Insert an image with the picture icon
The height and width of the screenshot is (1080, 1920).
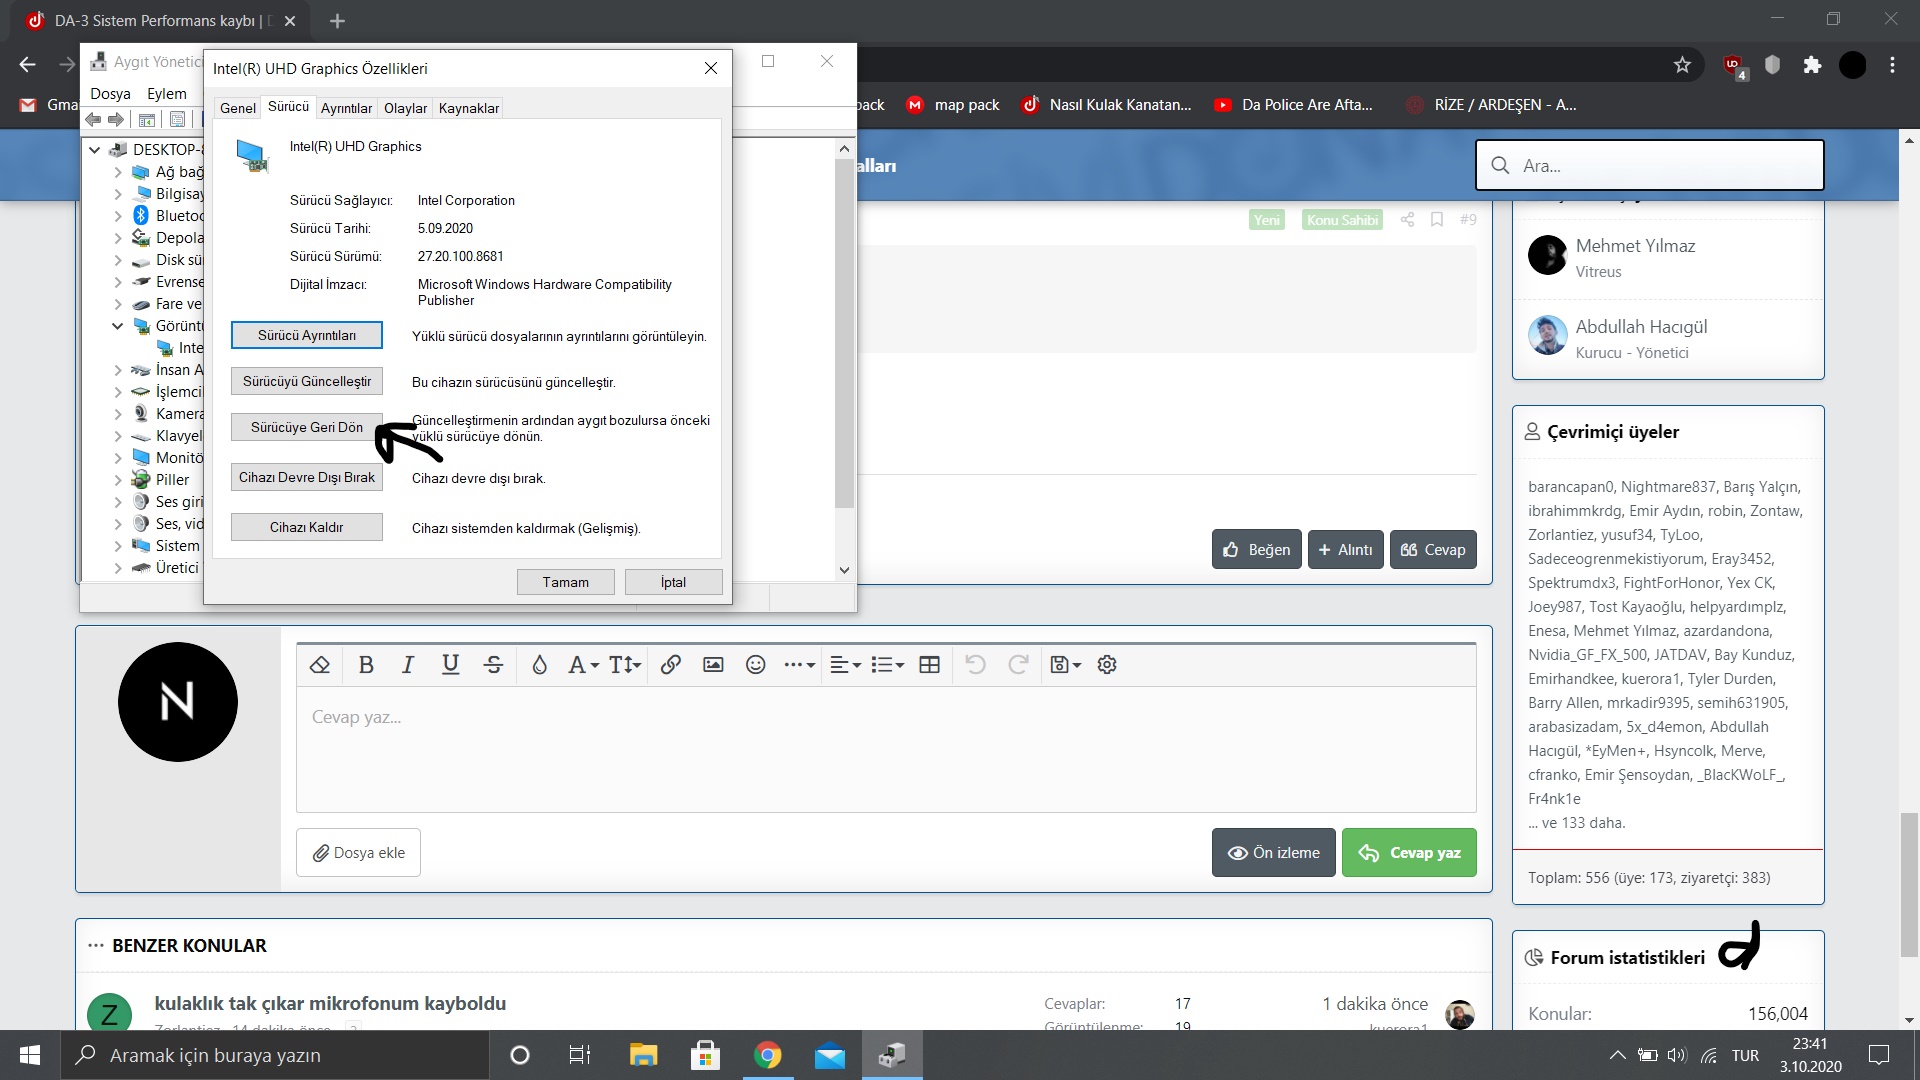click(x=713, y=665)
